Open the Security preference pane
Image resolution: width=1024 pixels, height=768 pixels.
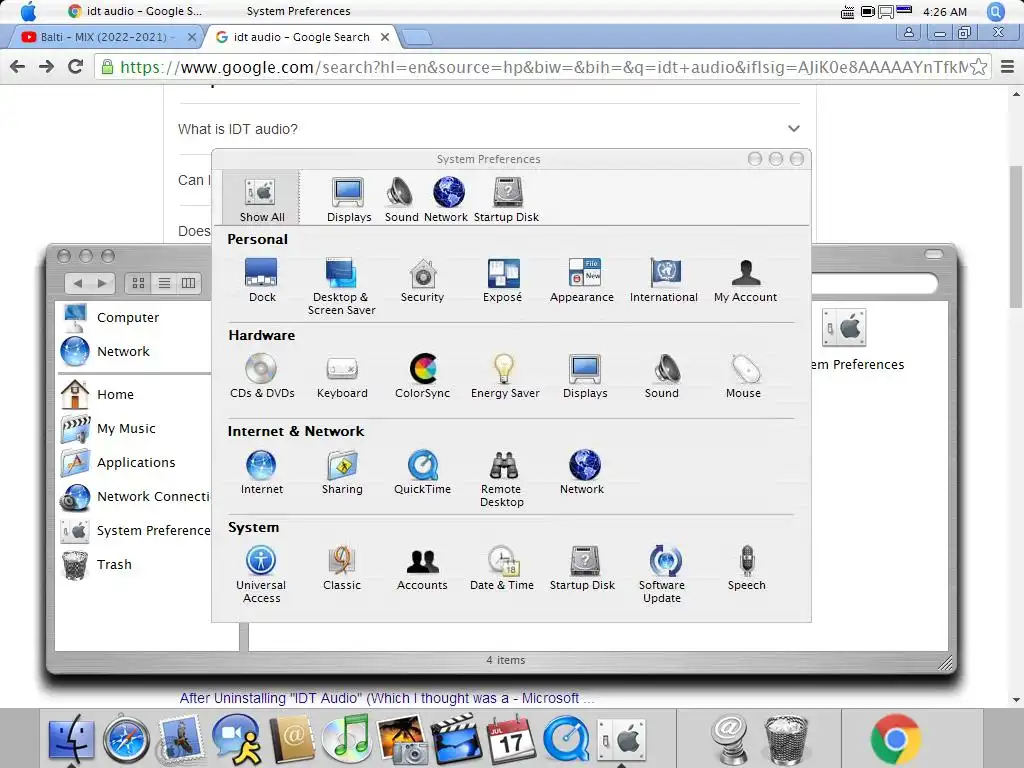click(x=423, y=280)
